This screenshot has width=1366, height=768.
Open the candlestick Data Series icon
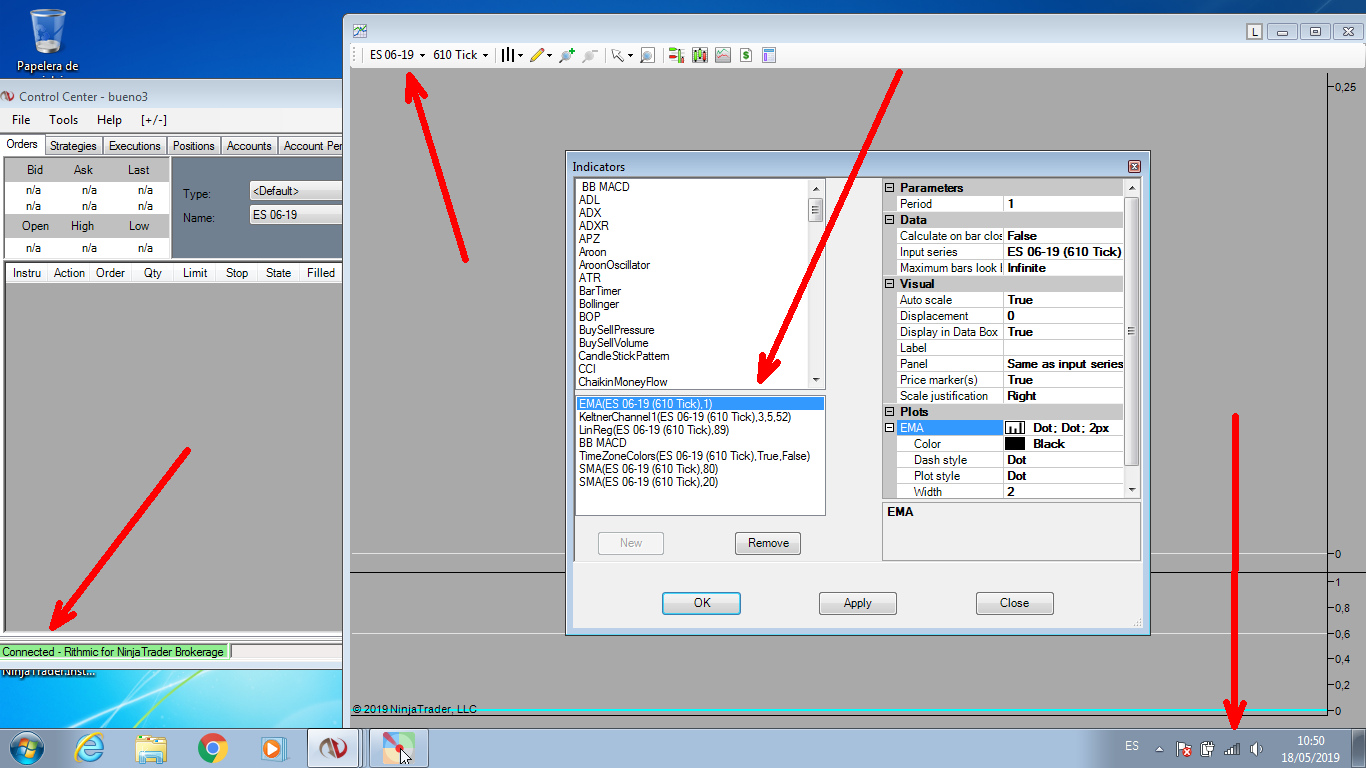[700, 55]
